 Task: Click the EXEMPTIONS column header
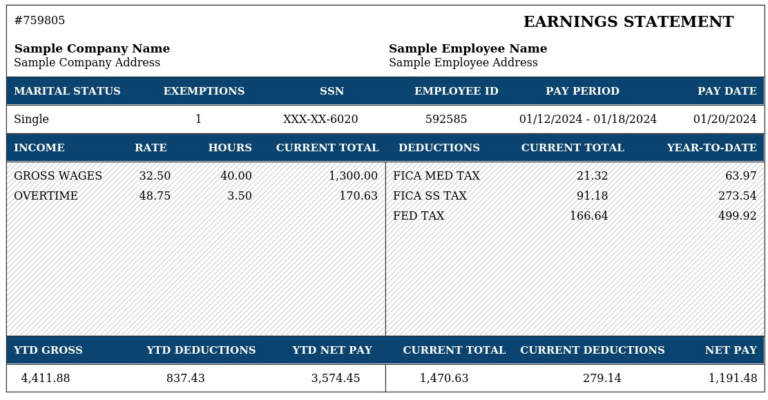pos(204,91)
